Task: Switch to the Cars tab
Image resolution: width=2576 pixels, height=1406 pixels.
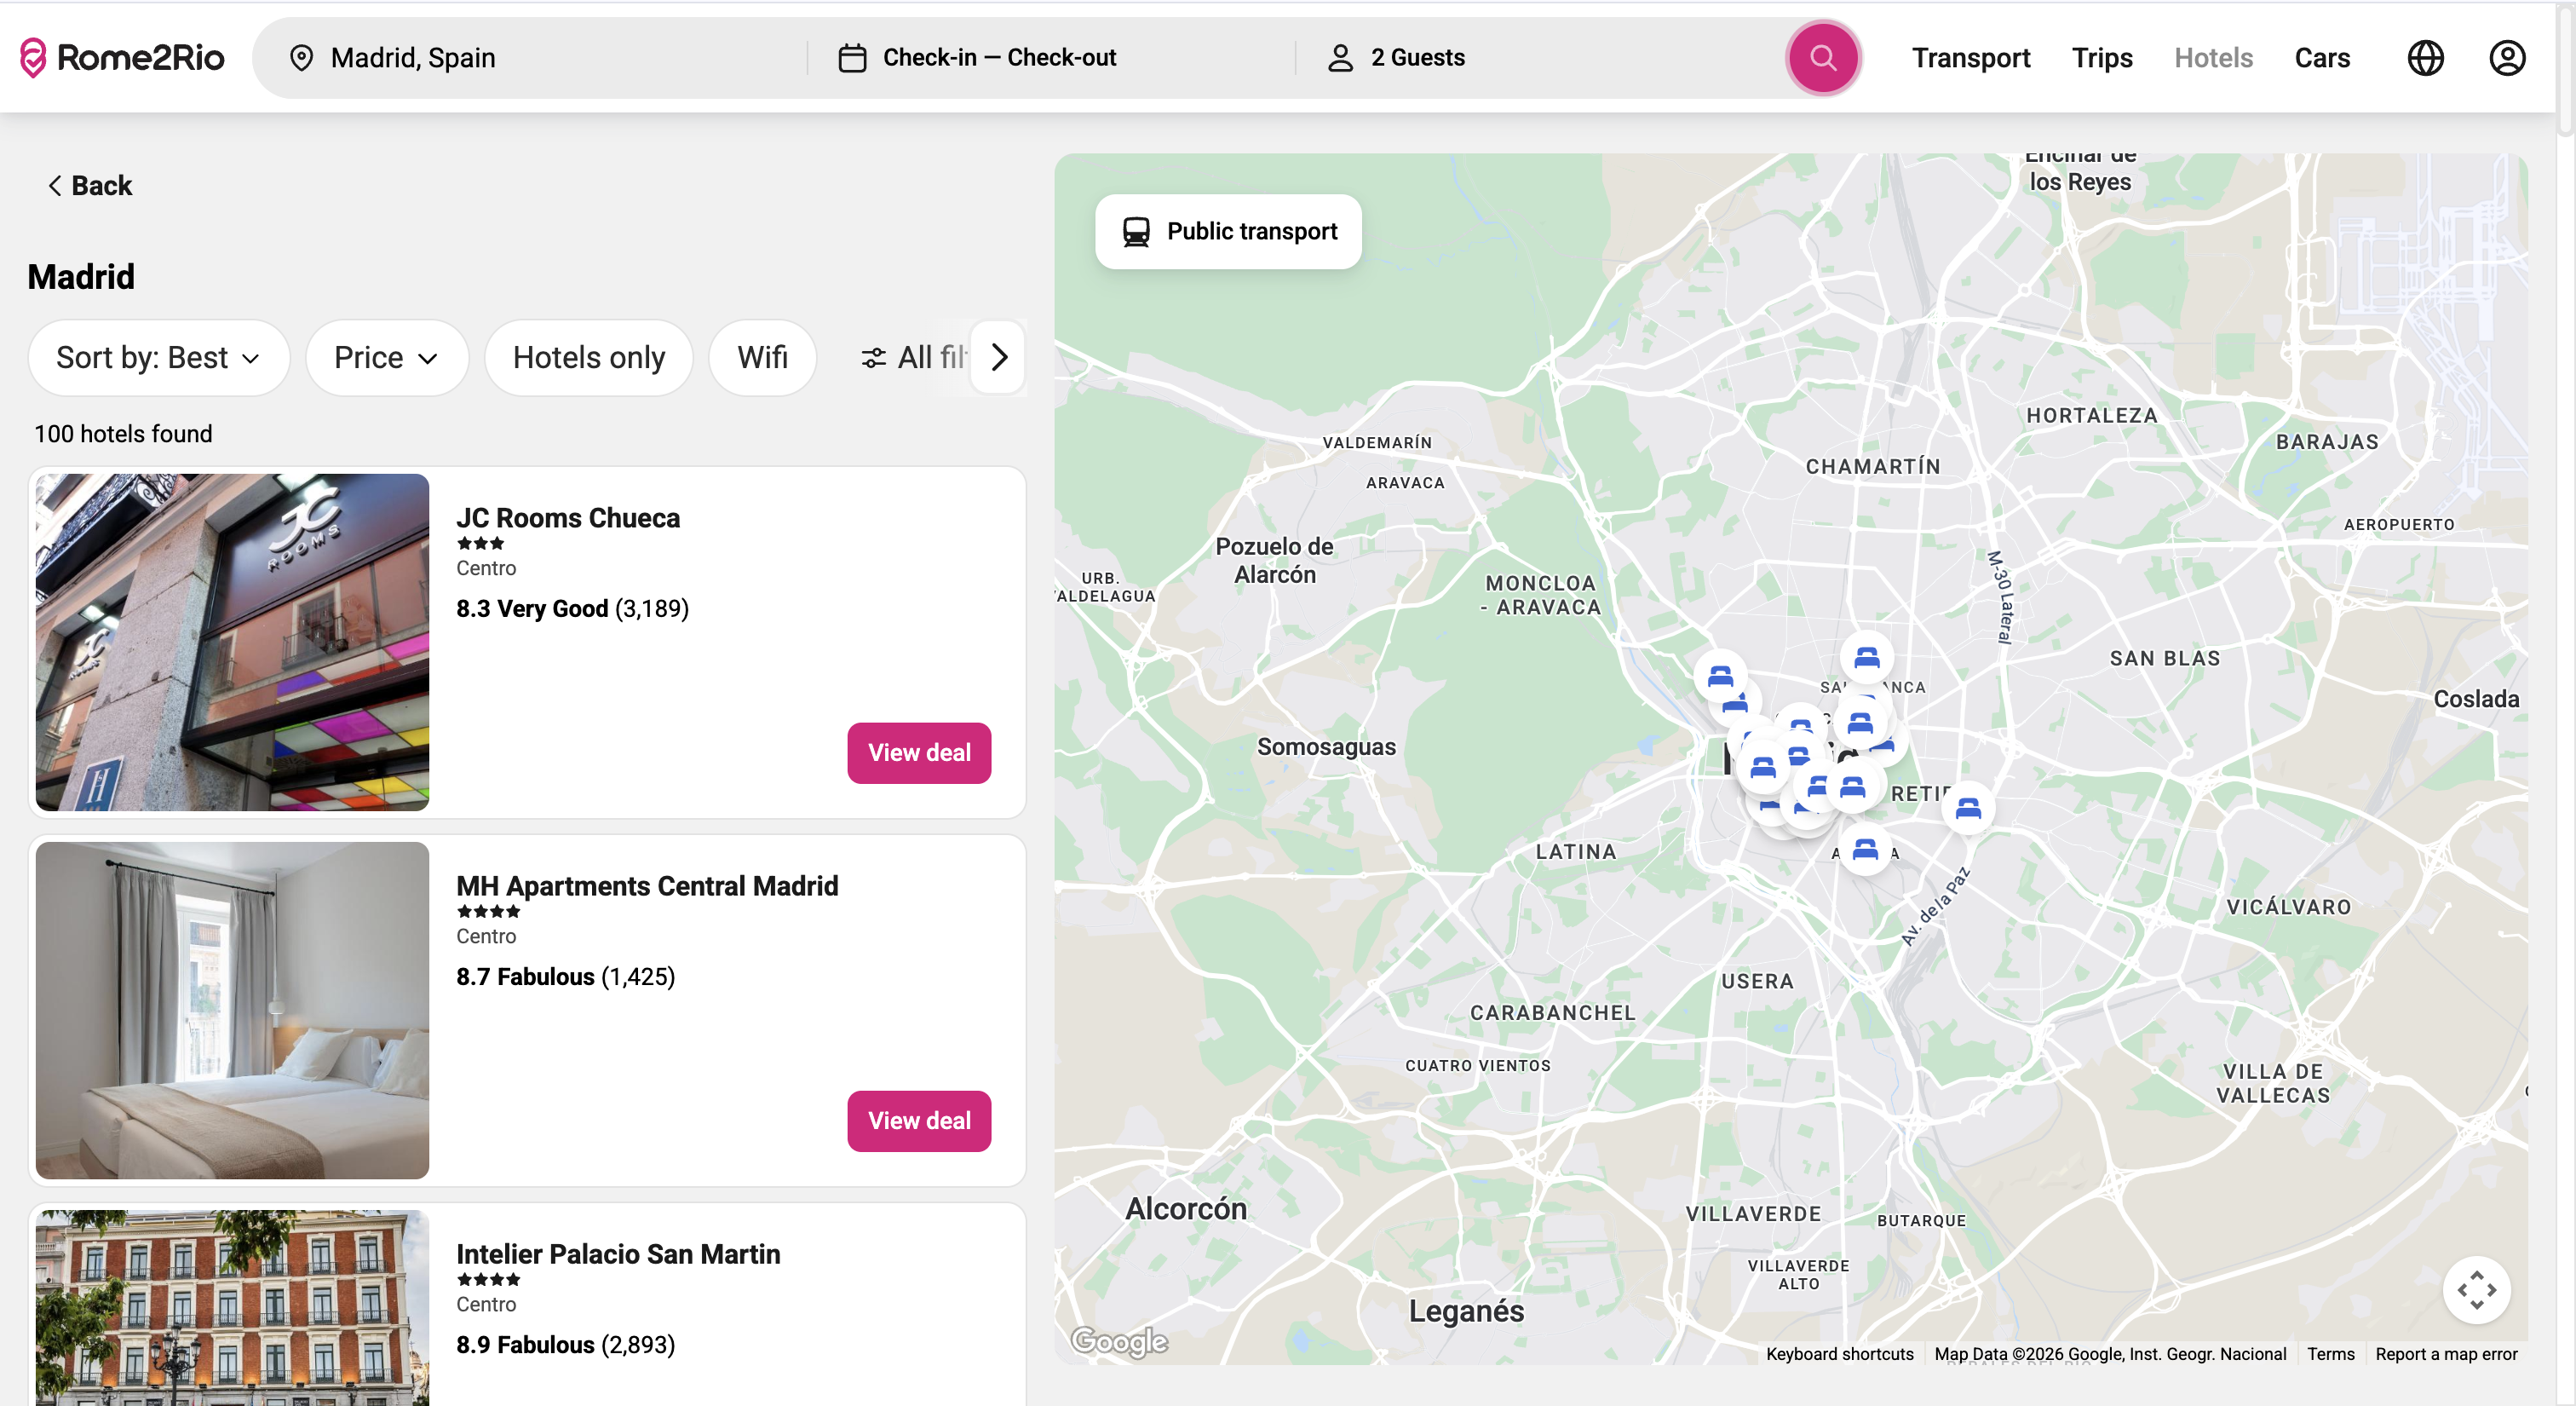Action: tap(2321, 58)
